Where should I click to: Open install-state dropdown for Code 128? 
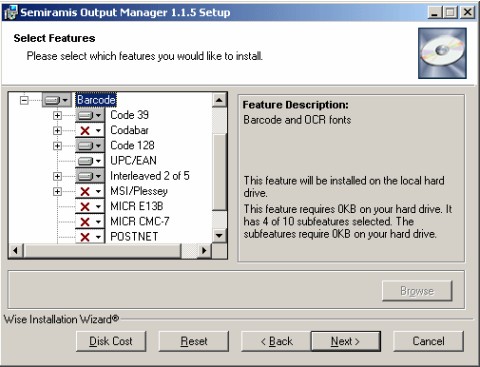tap(90, 146)
